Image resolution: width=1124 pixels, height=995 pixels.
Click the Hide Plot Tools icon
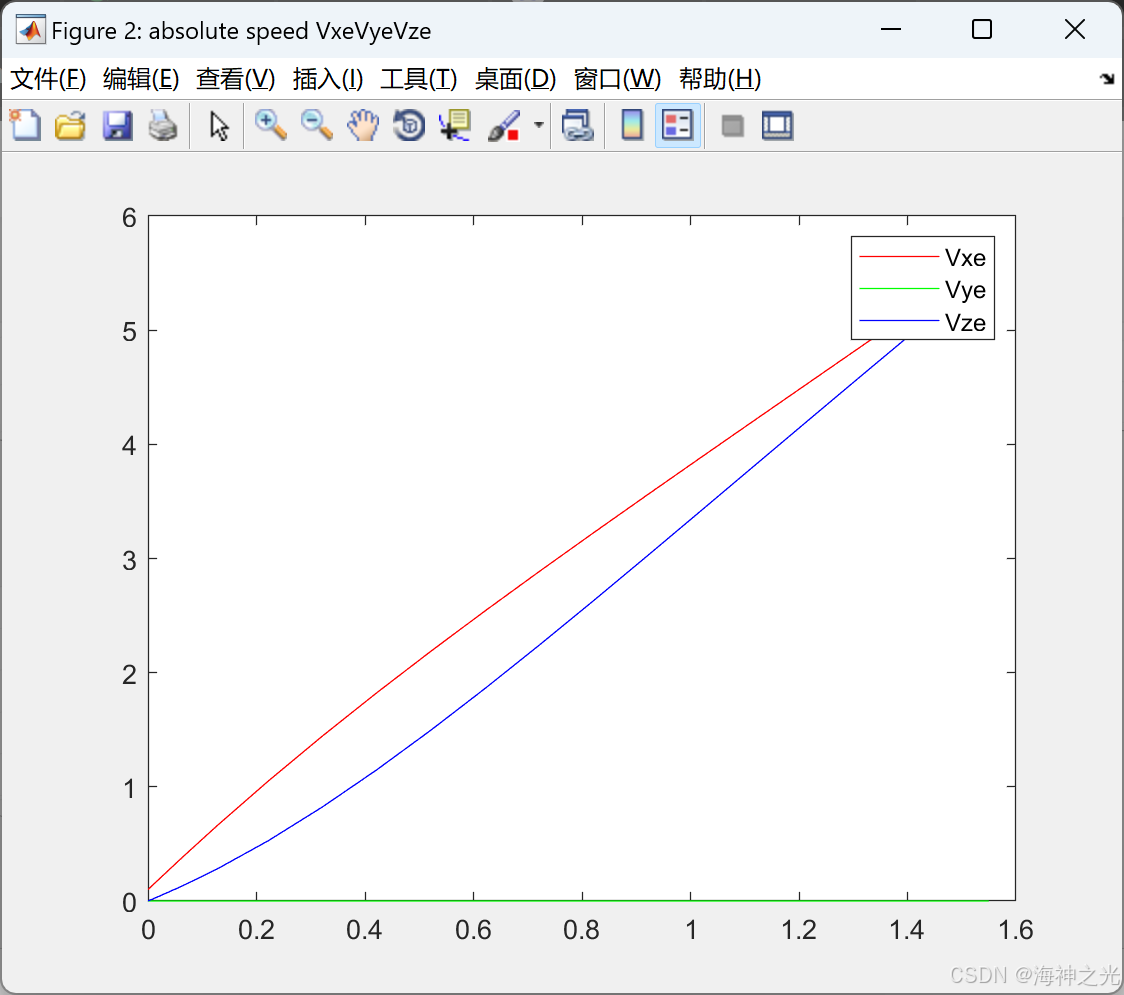(x=732, y=126)
